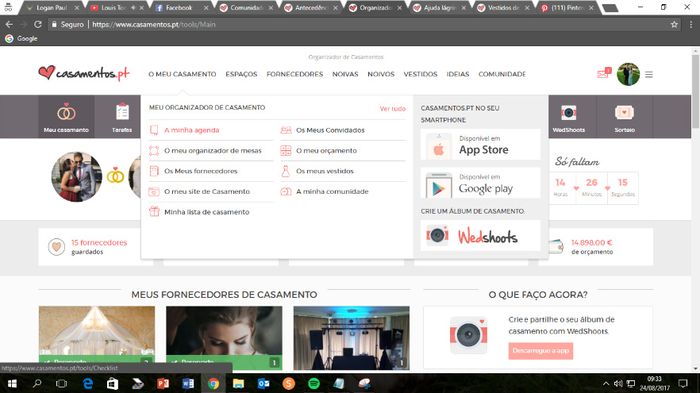Select COMUNIDADE nav item
The height and width of the screenshot is (393, 700).
[502, 74]
